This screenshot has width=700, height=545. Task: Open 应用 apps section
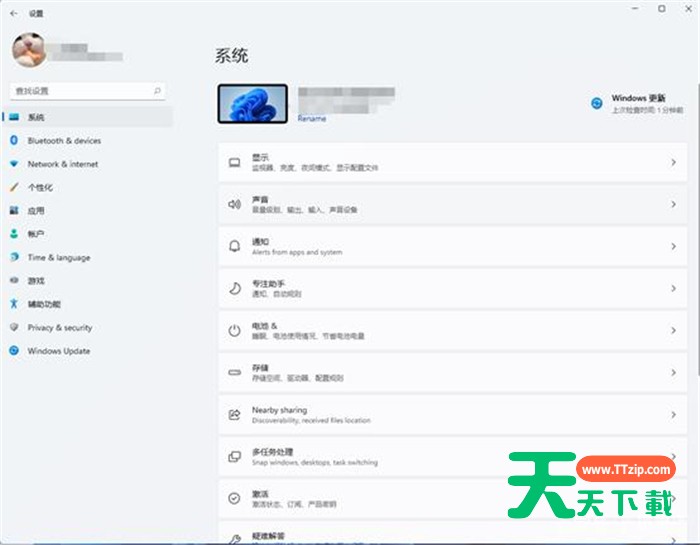coord(88,211)
